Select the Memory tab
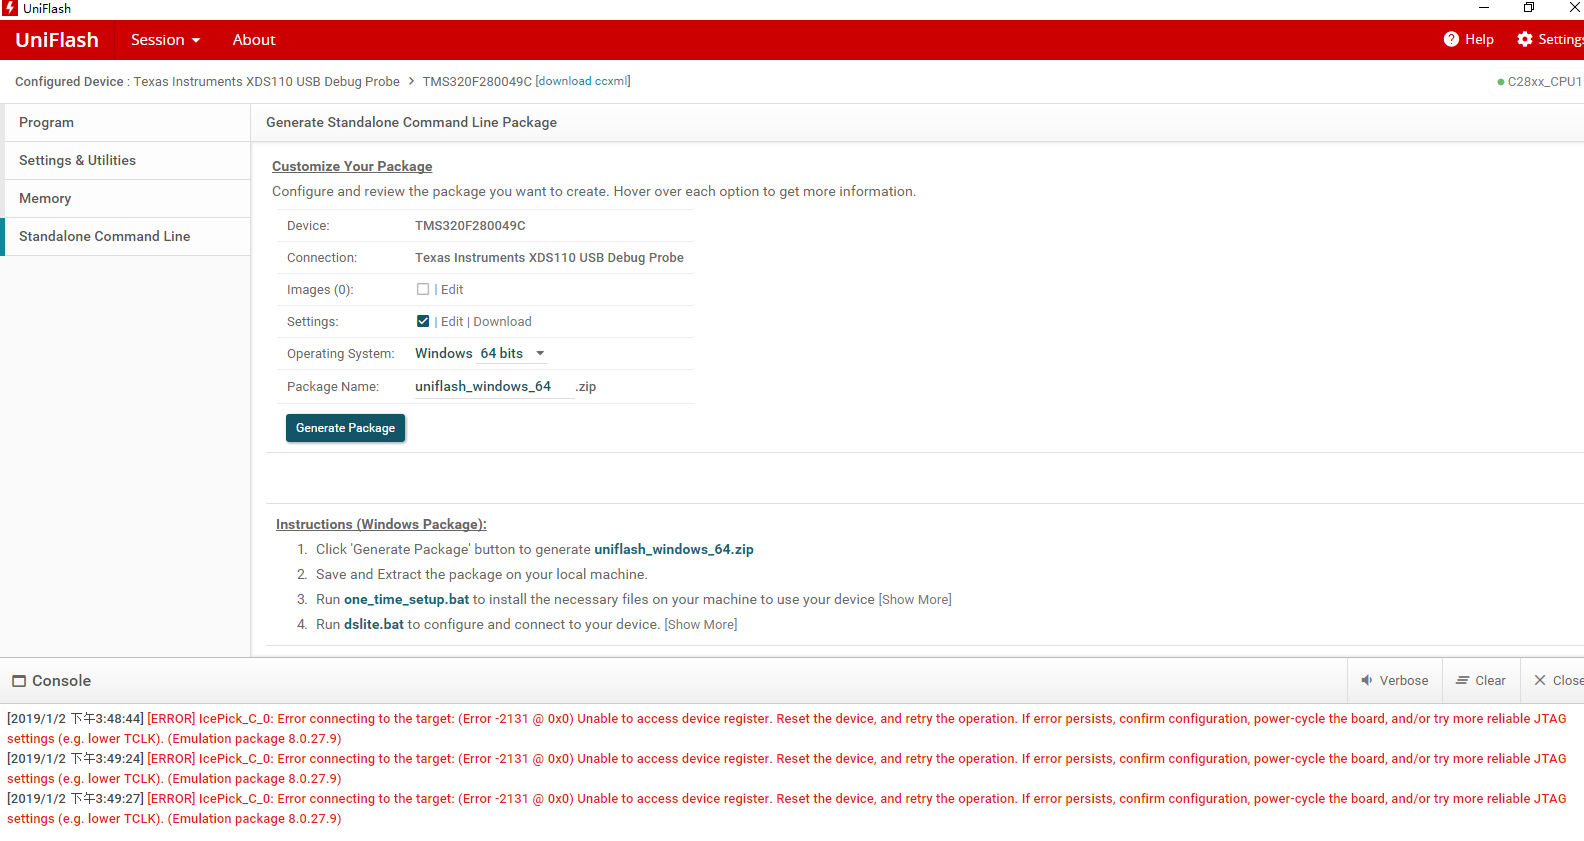Screen dimensions: 1584x841 coord(127,198)
